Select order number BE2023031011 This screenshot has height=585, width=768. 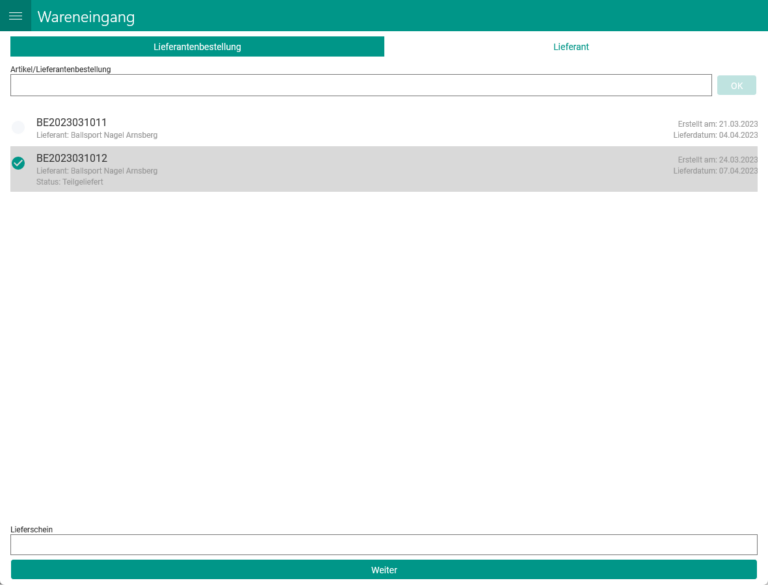point(72,123)
